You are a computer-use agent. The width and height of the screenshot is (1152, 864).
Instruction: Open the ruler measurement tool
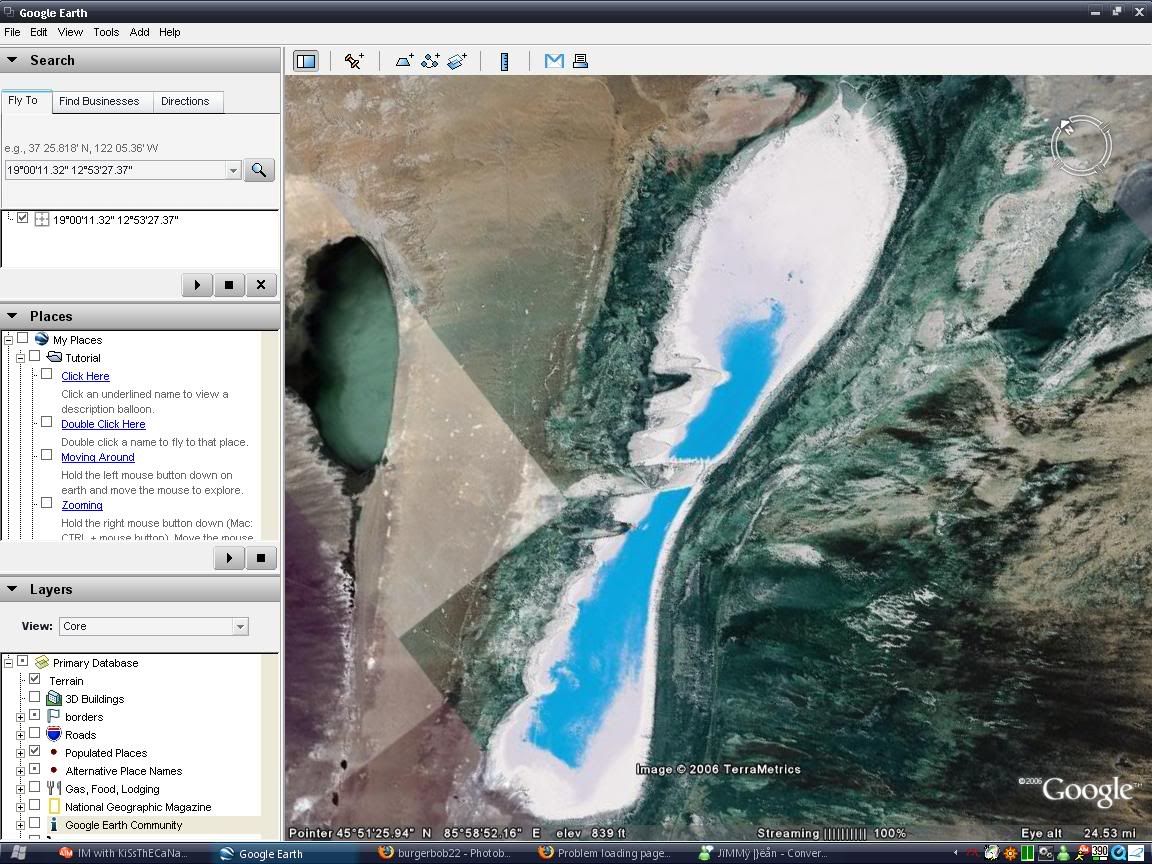pyautogui.click(x=504, y=62)
